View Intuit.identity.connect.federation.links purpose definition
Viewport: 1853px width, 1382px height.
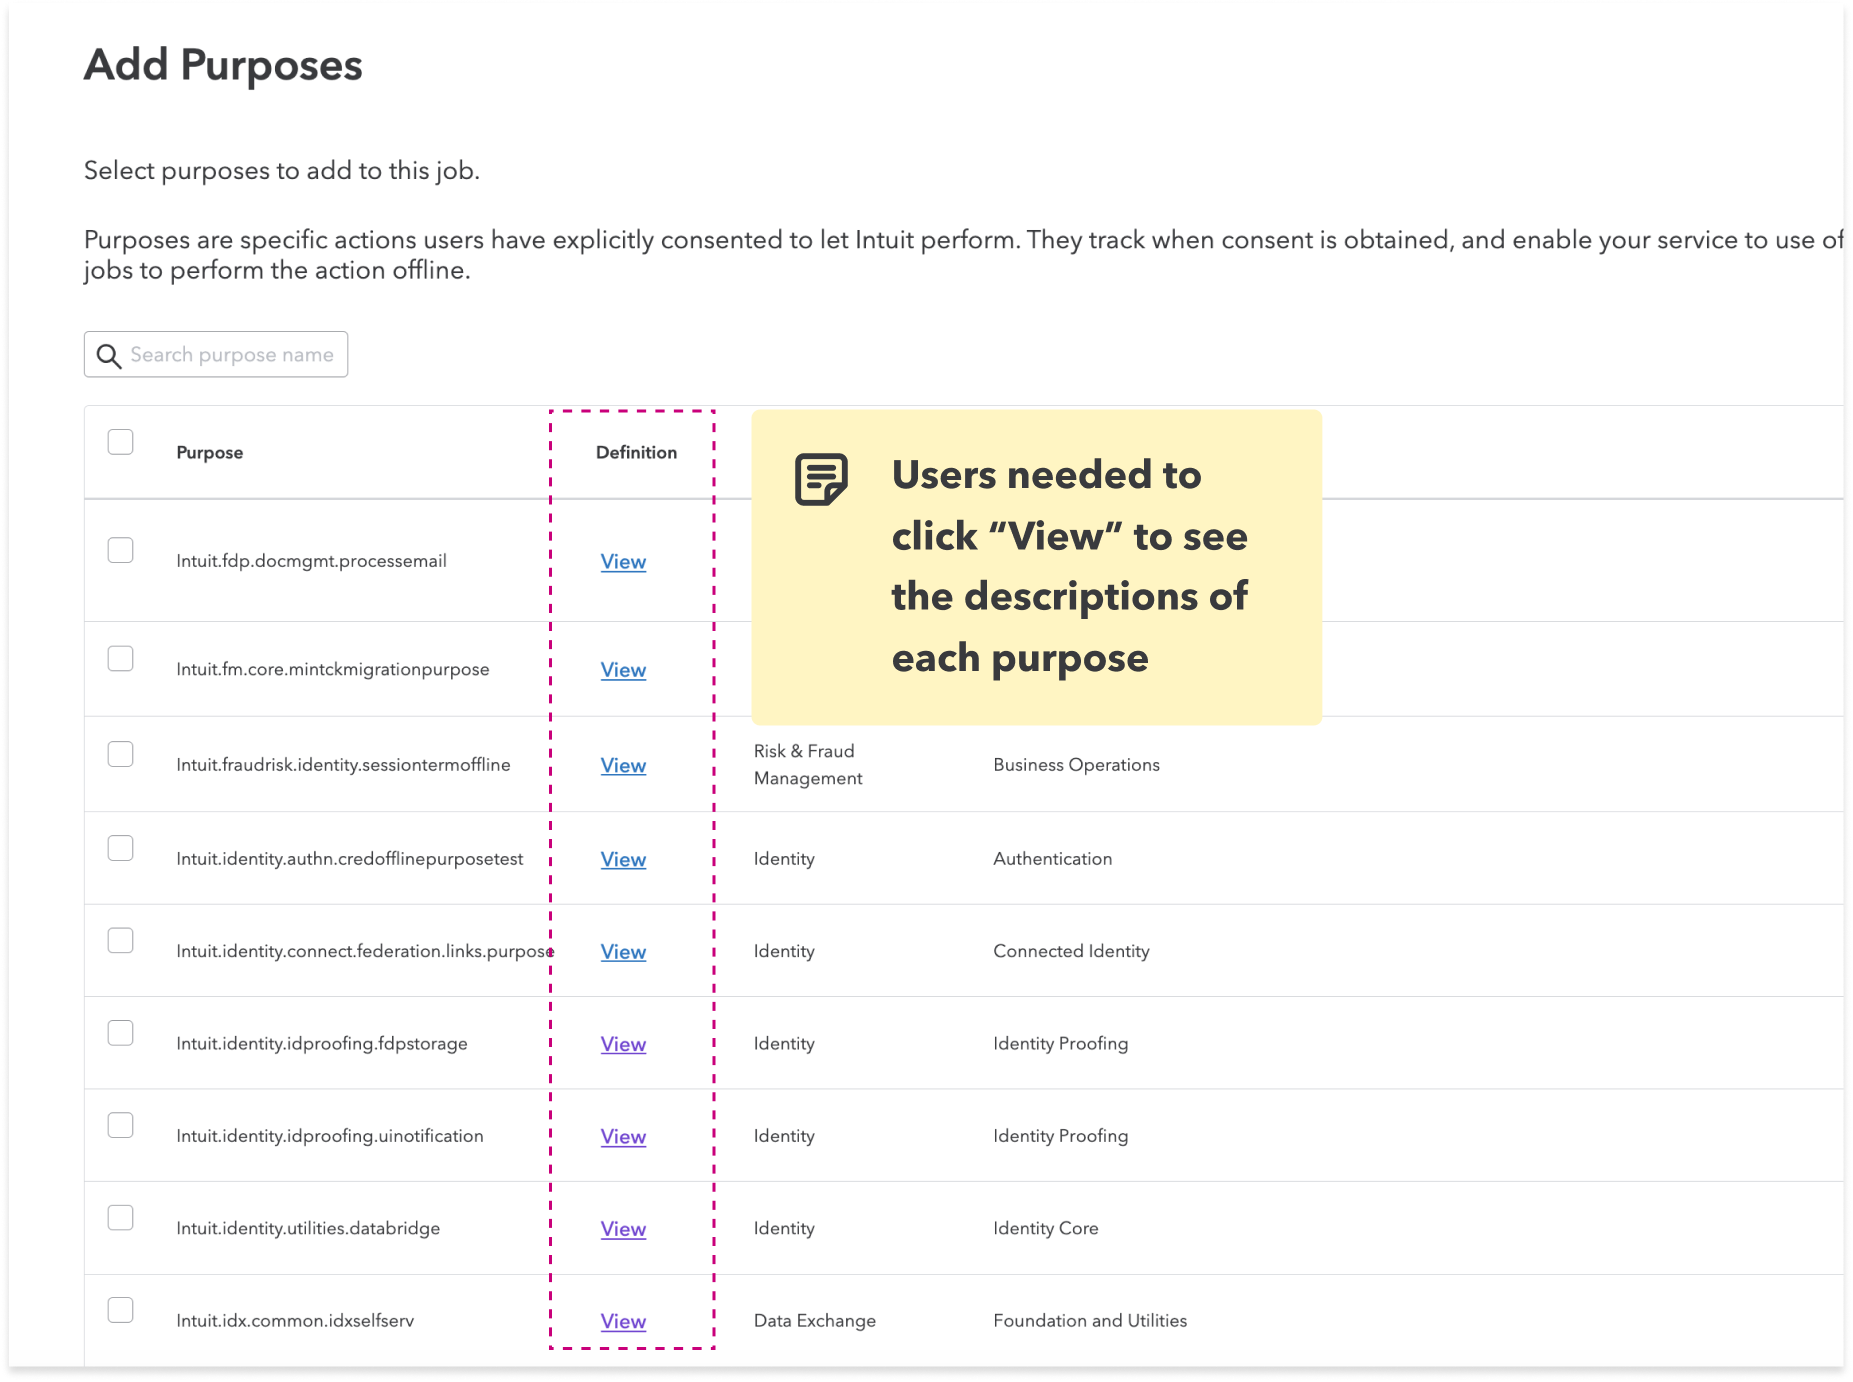pyautogui.click(x=623, y=952)
